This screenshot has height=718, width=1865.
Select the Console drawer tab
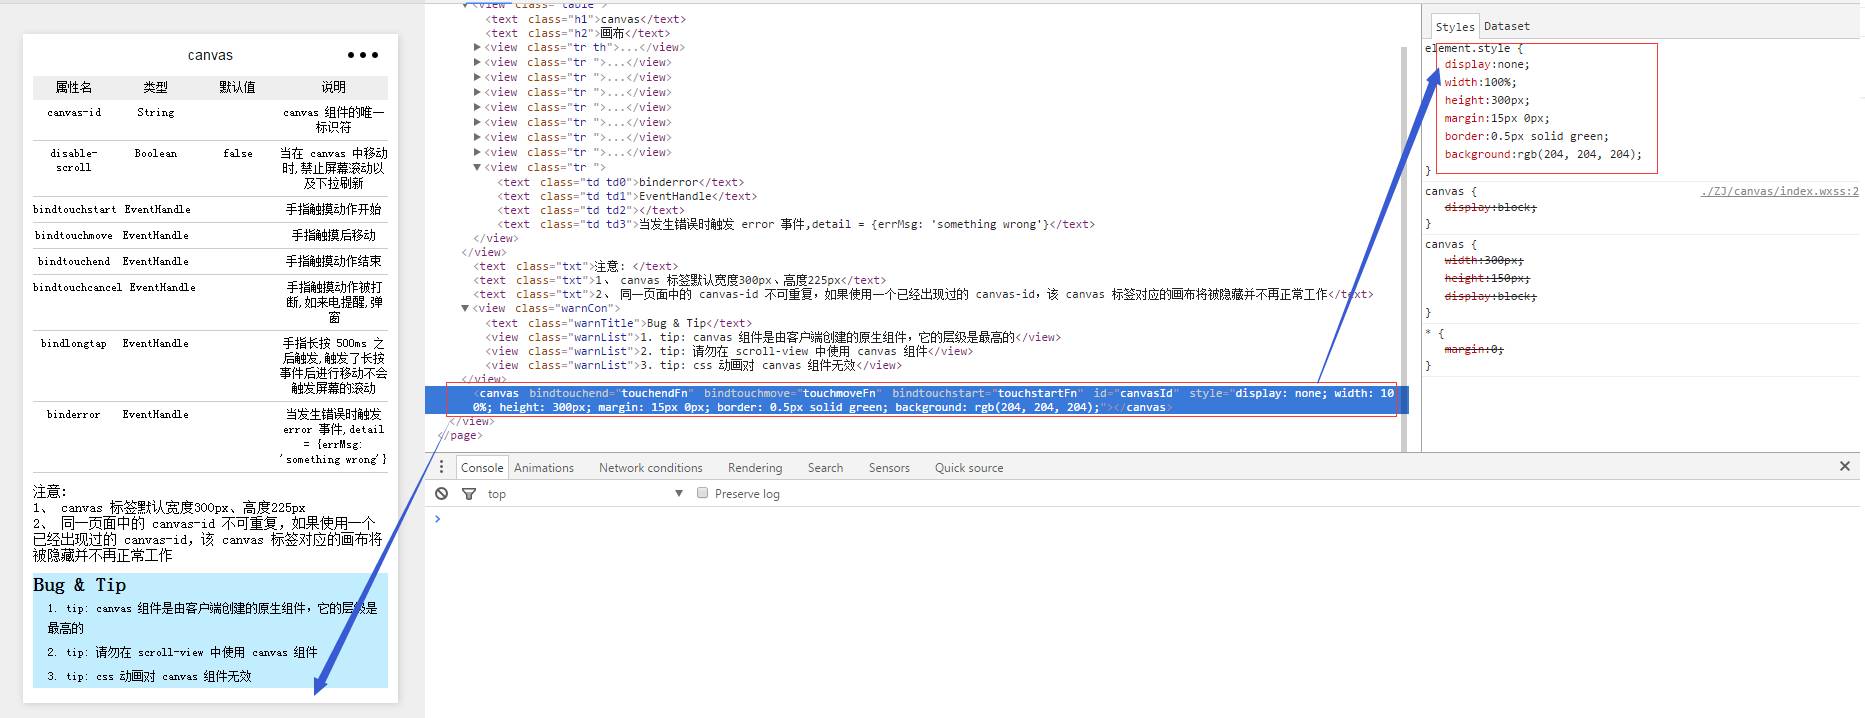[x=482, y=467]
